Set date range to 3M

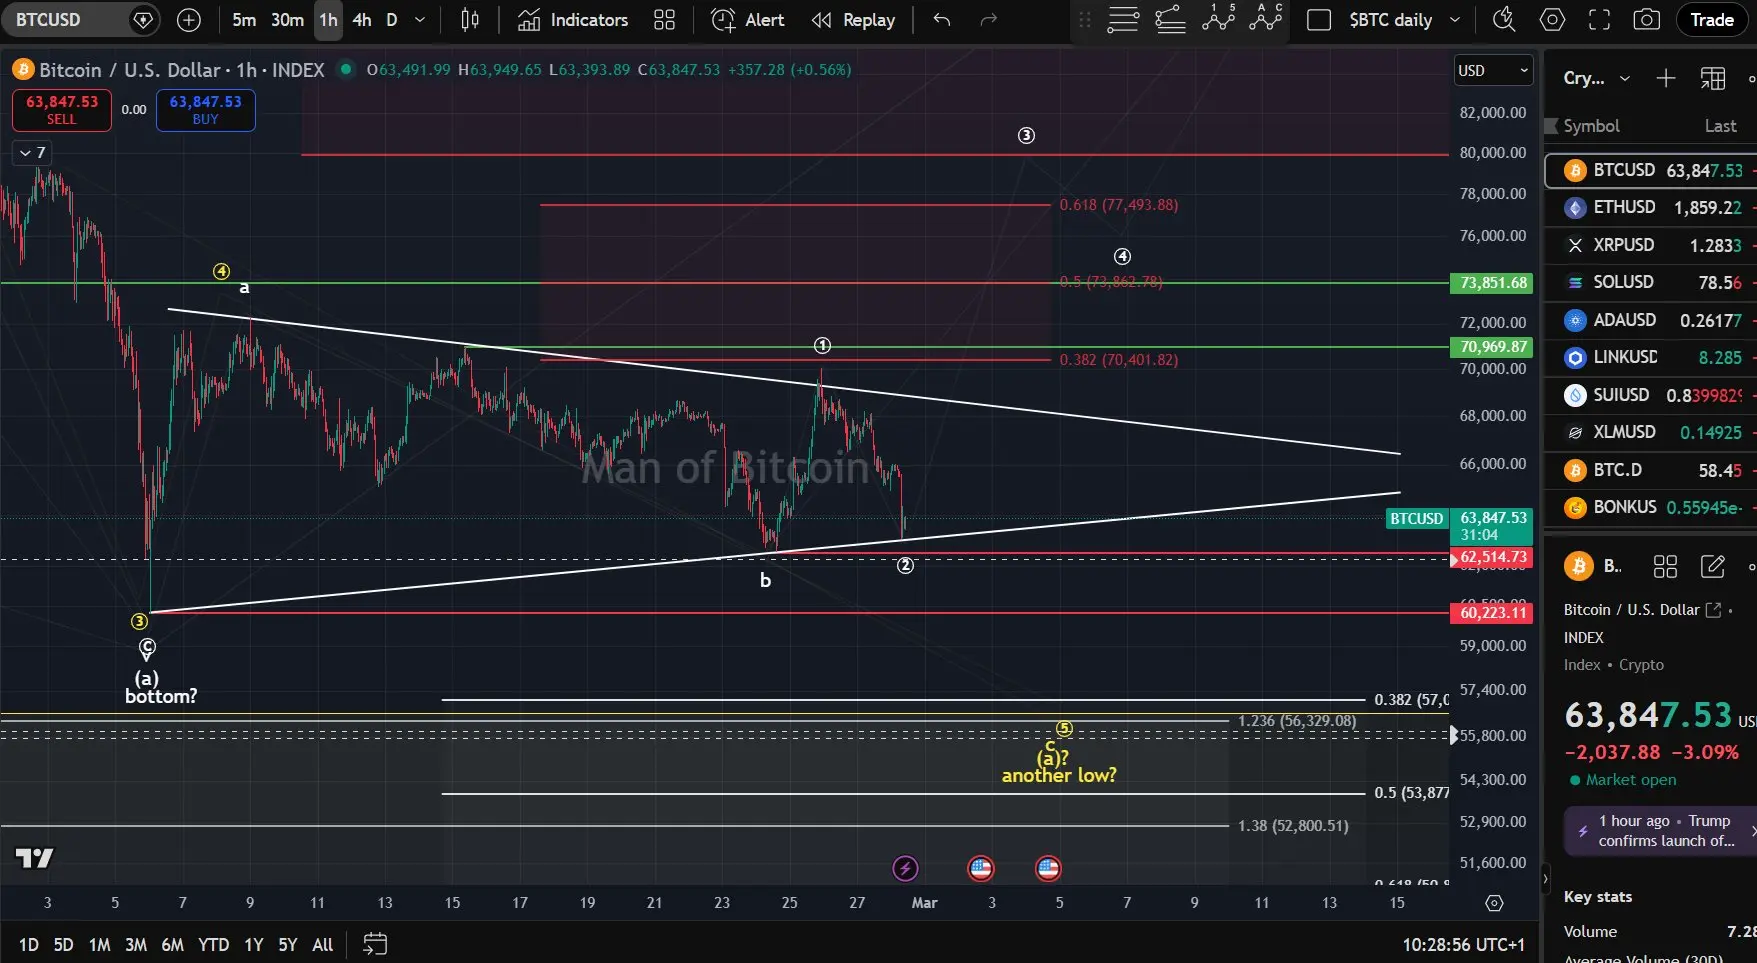(x=136, y=945)
